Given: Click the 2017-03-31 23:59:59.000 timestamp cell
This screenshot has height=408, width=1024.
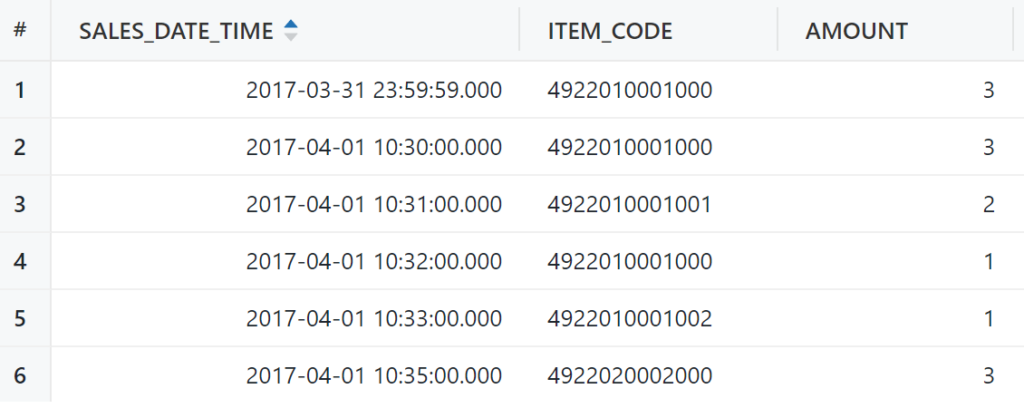Looking at the screenshot, I should pyautogui.click(x=373, y=90).
